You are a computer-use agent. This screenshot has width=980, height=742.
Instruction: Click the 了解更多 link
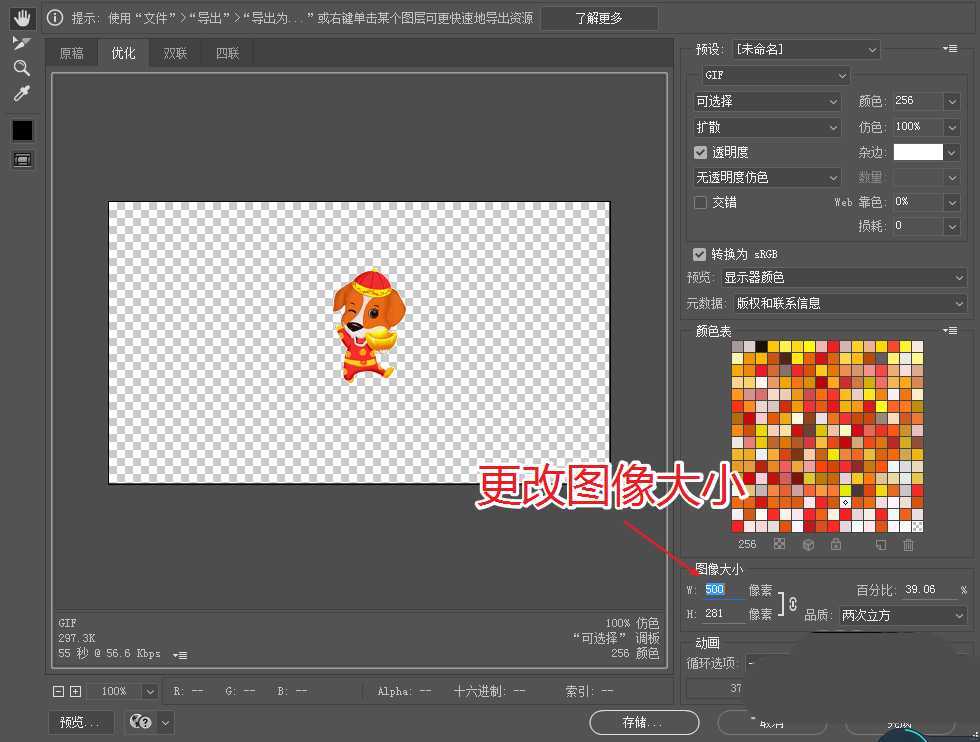coord(599,17)
